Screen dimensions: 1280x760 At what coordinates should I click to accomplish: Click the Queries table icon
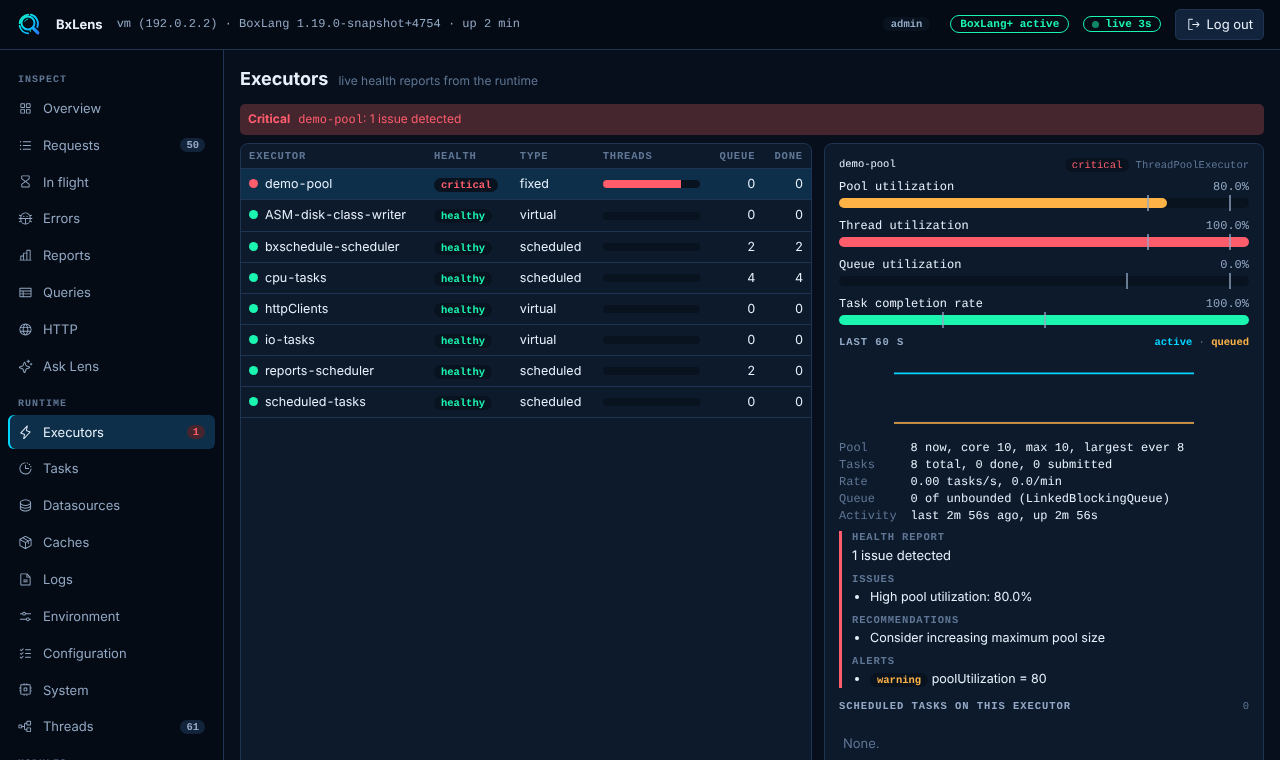(25, 292)
